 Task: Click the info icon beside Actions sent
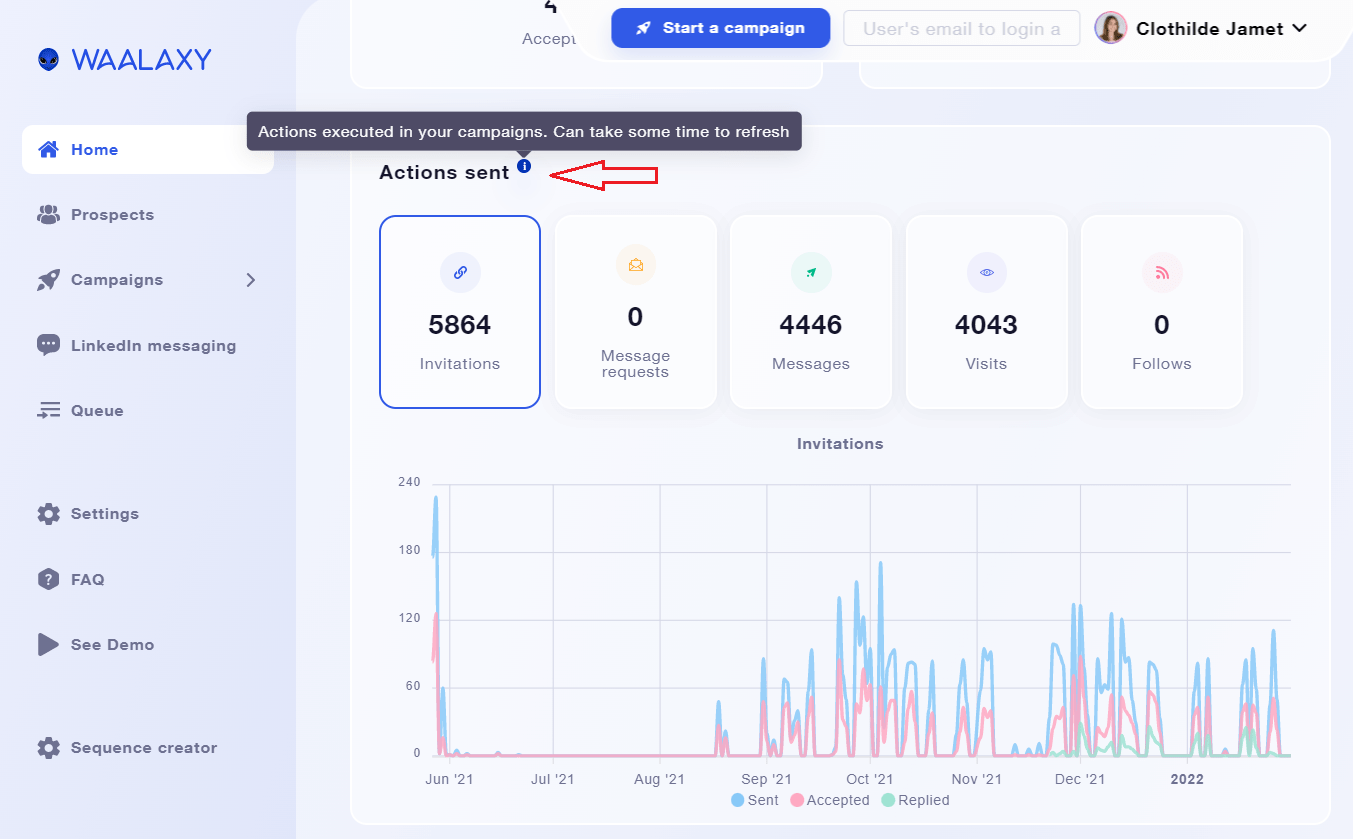(524, 166)
